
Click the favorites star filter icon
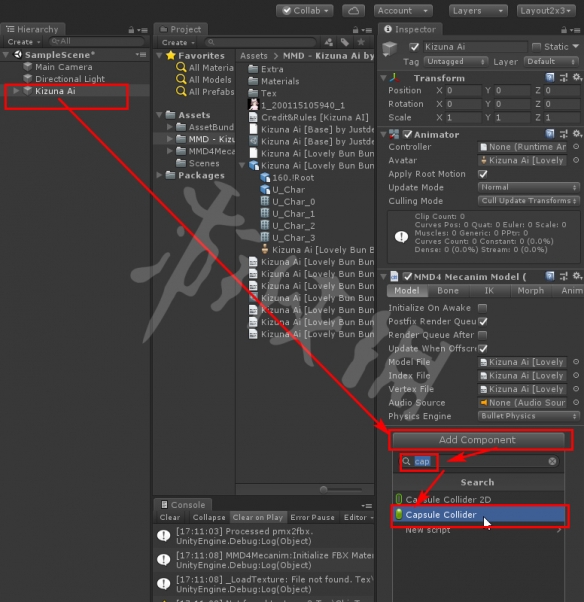pos(361,42)
